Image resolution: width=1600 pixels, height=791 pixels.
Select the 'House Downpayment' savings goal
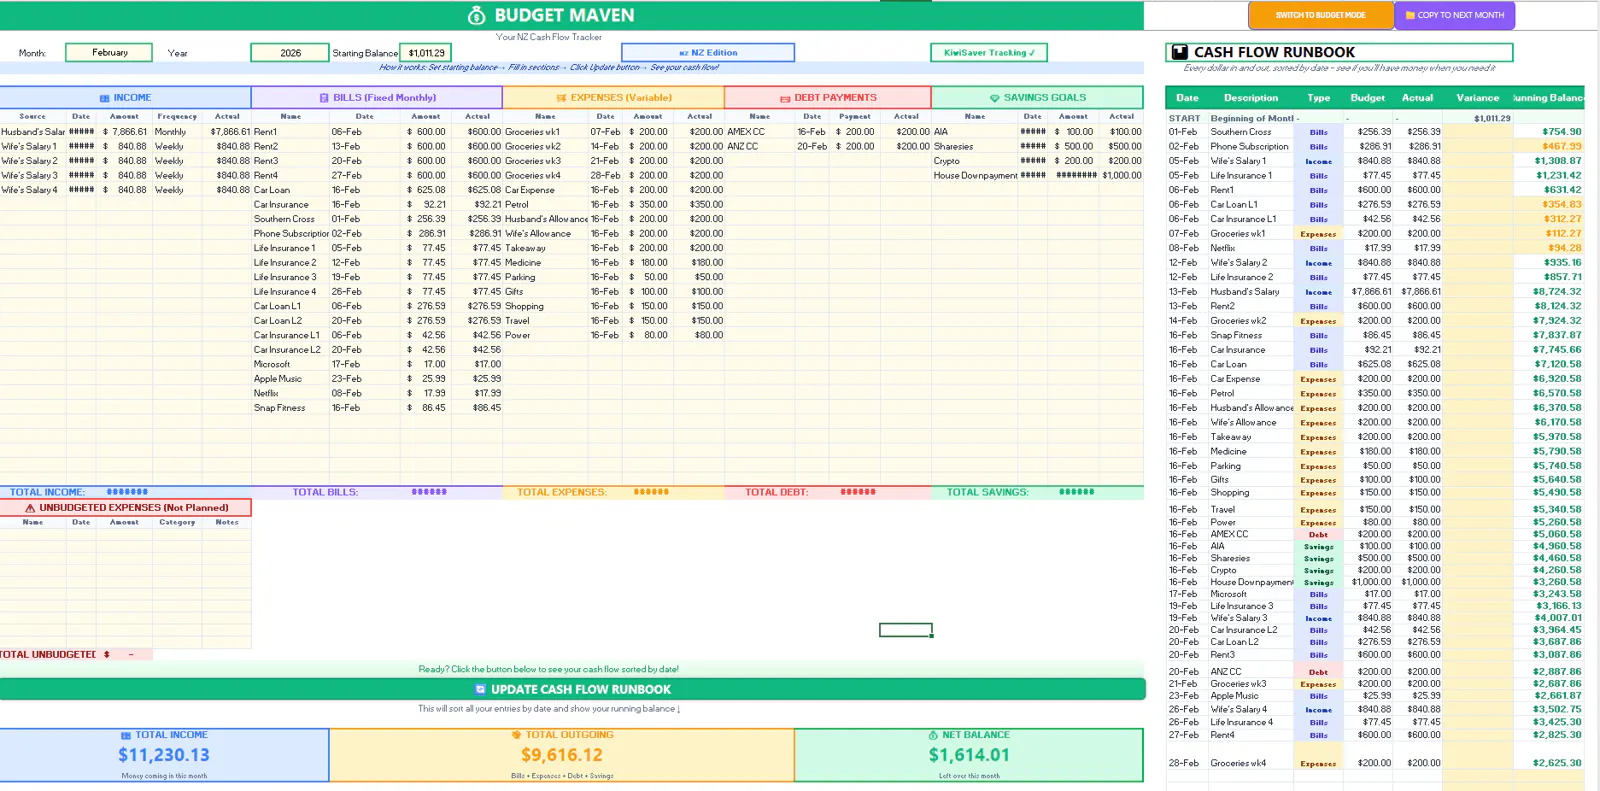pos(975,175)
